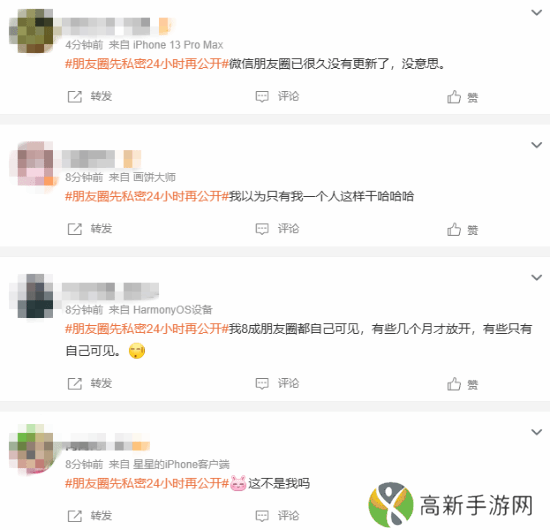The image size is (550, 530).
Task: Open hashtag #朋友圈先私密24小时再公开# in first post
Action: 147,64
